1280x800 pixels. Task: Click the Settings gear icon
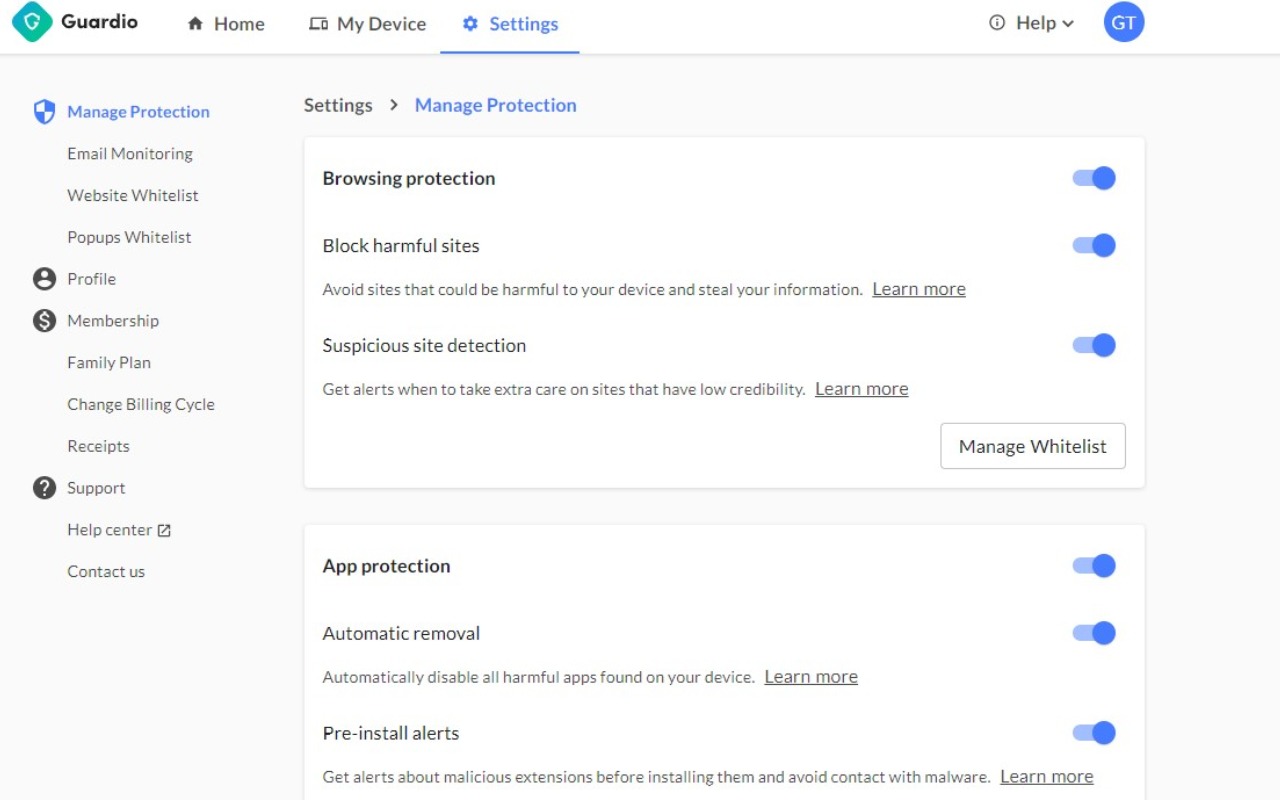(470, 24)
